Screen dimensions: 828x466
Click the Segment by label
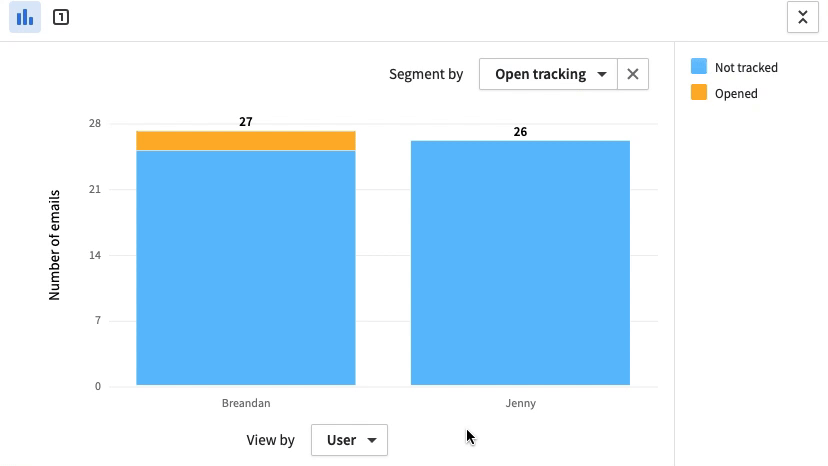click(426, 74)
